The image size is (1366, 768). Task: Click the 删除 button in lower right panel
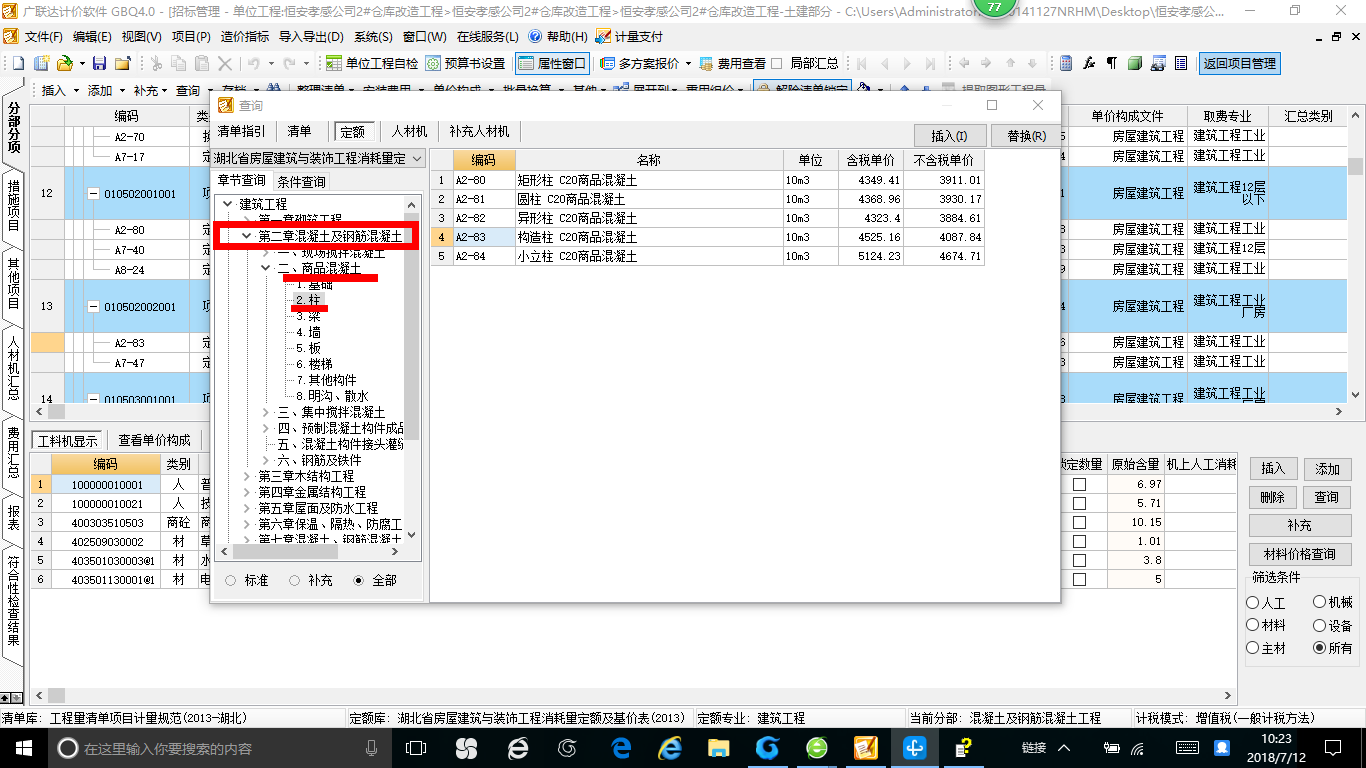click(x=1272, y=497)
